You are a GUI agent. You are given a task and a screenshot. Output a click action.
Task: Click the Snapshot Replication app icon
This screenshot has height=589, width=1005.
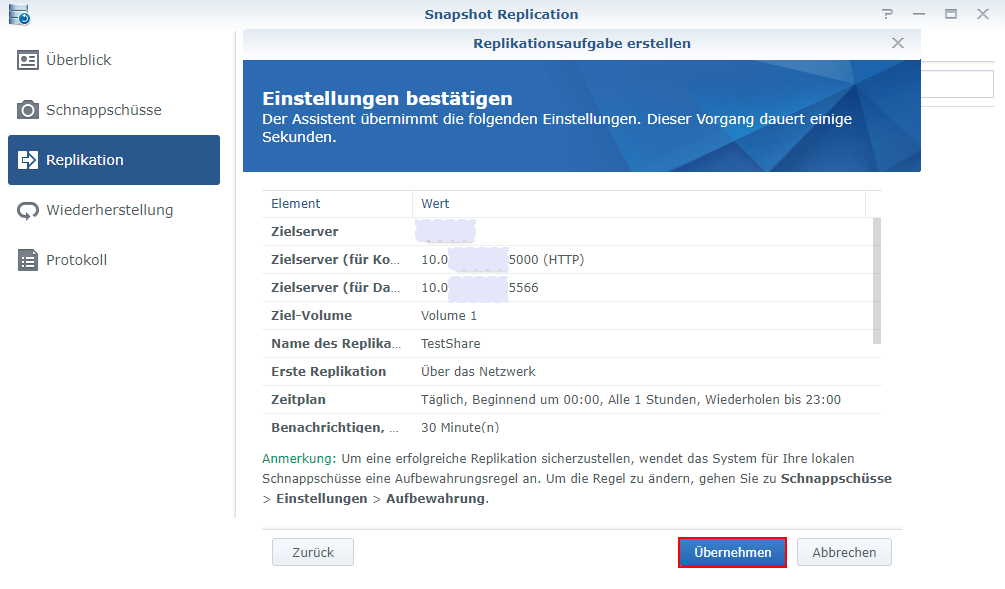pyautogui.click(x=19, y=14)
